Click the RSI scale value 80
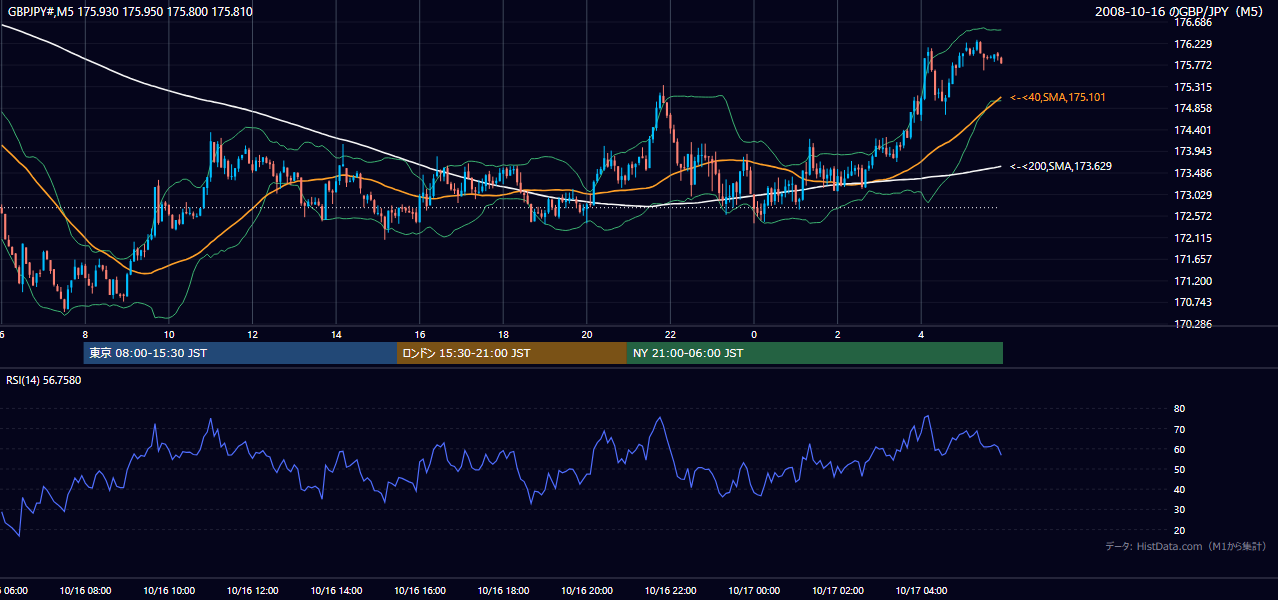1278x600 pixels. [1180, 409]
